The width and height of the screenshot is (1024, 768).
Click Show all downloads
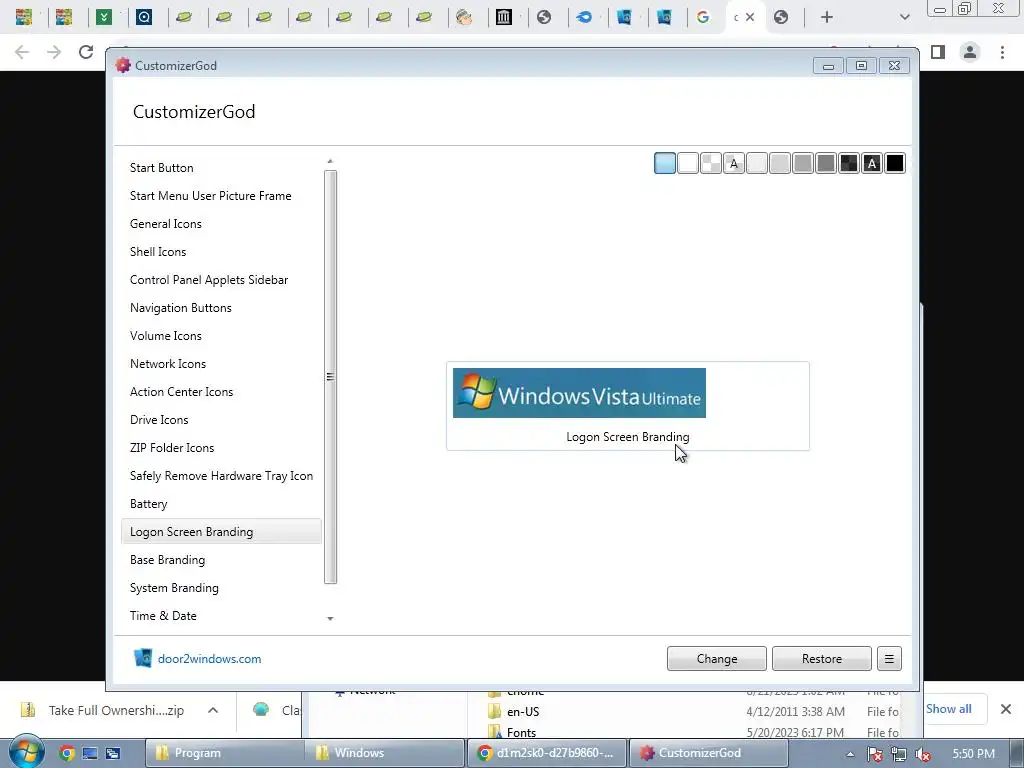click(948, 709)
